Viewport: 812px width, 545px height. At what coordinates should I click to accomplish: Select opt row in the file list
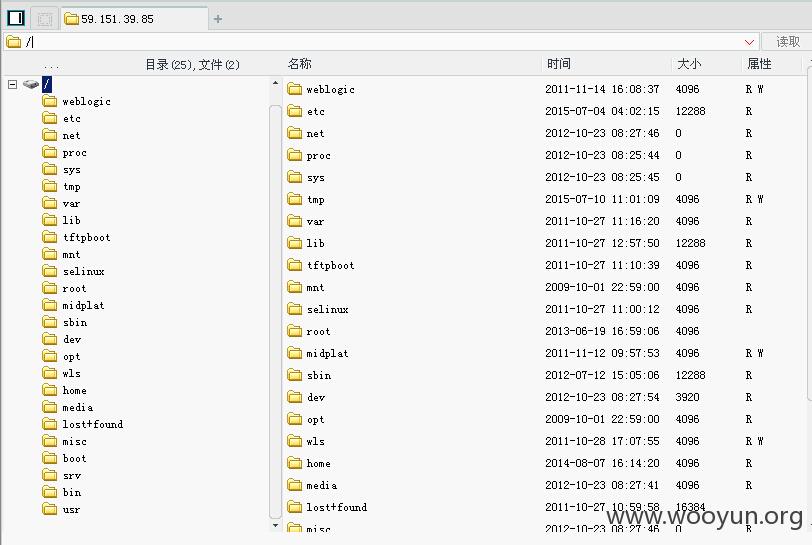[544, 420]
